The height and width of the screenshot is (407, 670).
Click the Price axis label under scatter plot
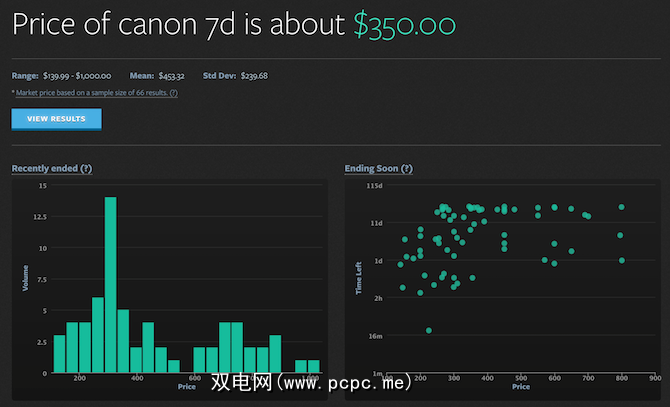tap(521, 387)
